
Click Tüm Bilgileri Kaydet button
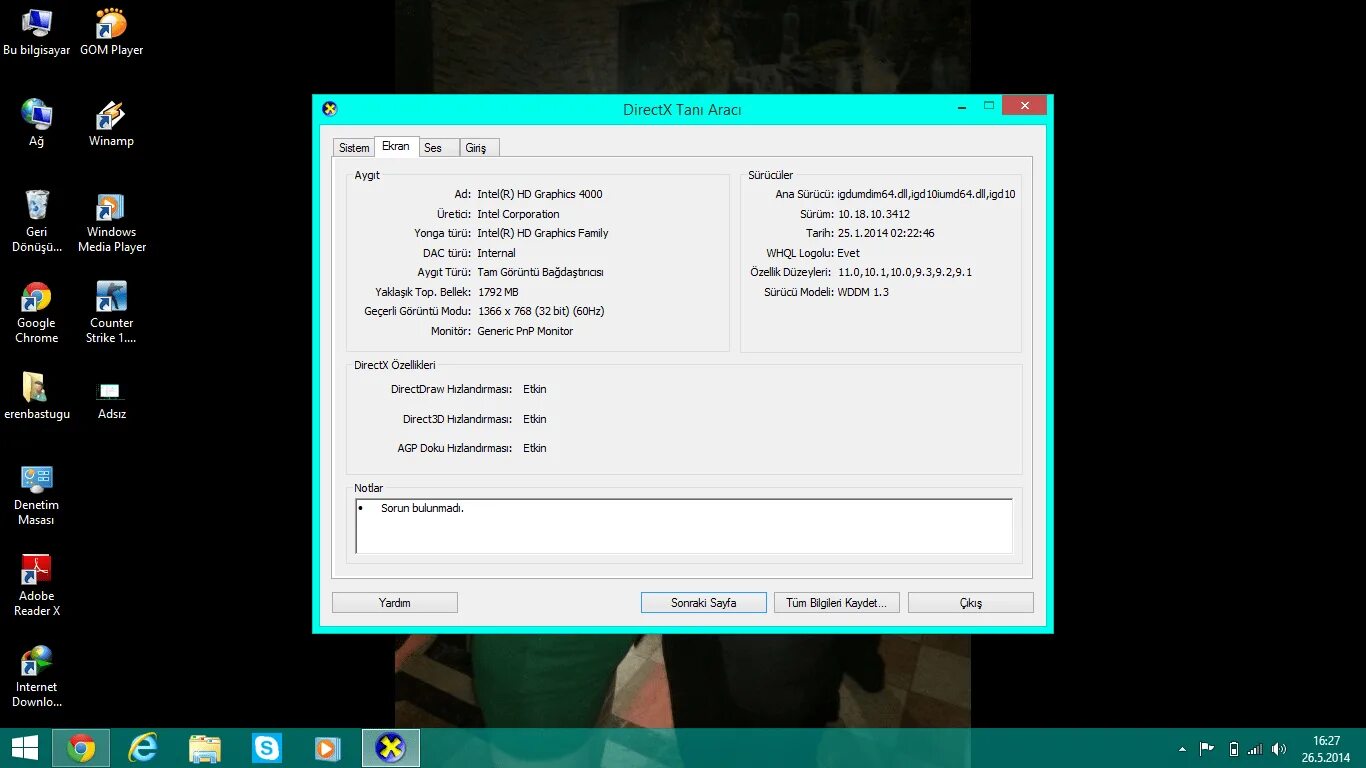837,603
